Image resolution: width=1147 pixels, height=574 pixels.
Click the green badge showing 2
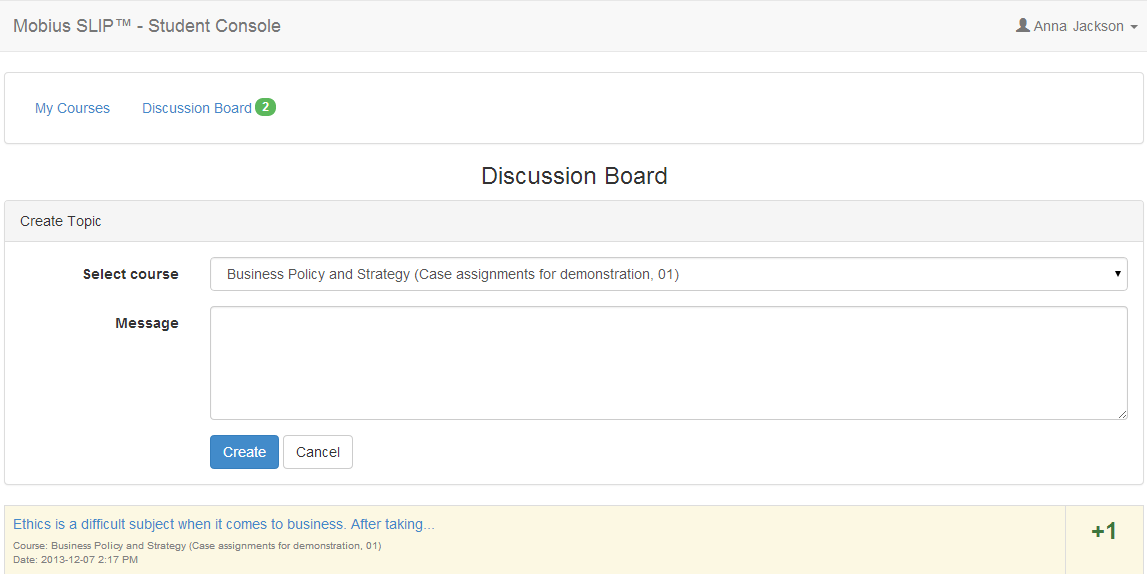coord(266,107)
